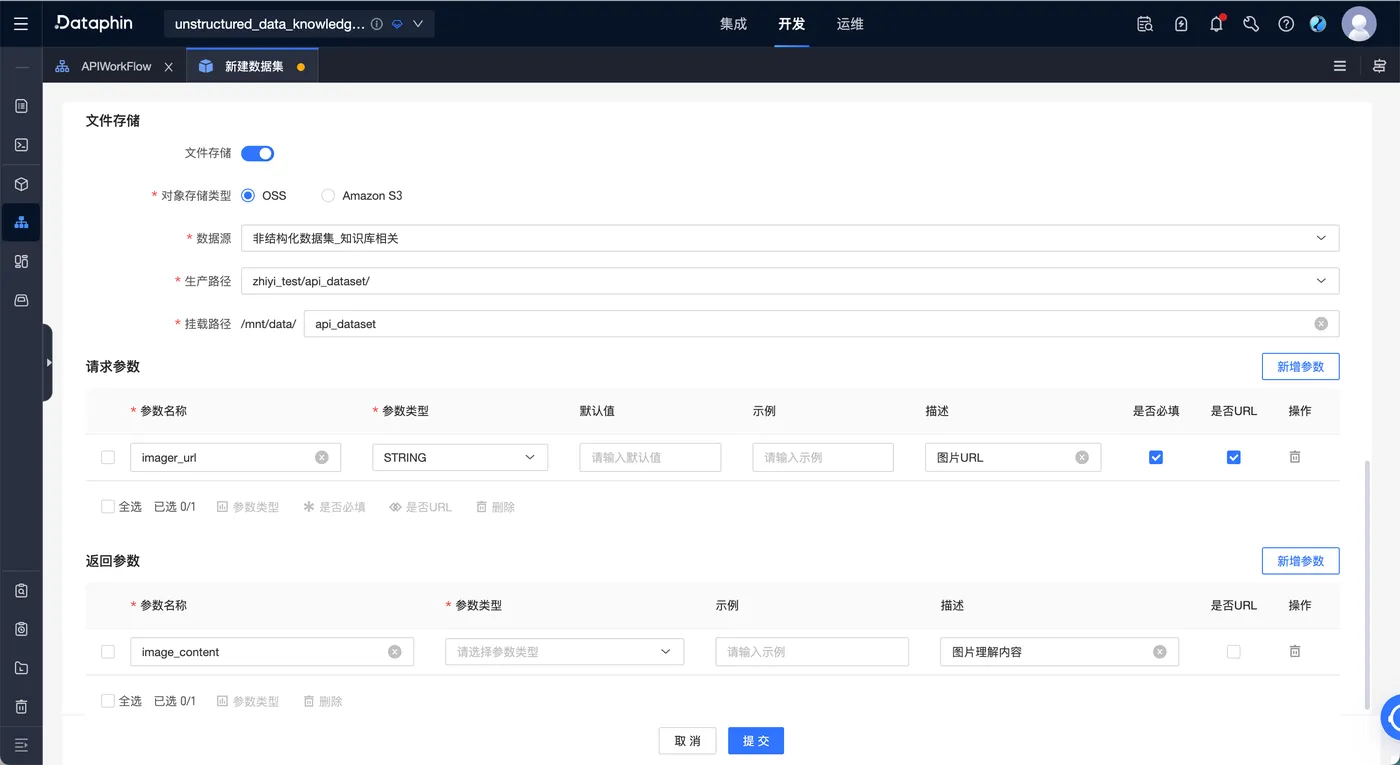Viewport: 1400px width, 765px height.
Task: Click 新增参数 in 请求参数 section
Action: click(1300, 367)
